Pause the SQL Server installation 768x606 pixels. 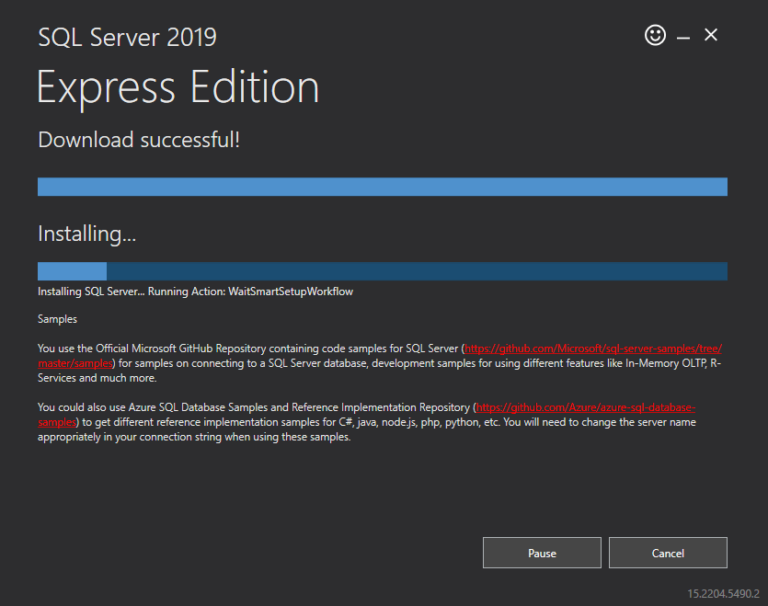[542, 553]
